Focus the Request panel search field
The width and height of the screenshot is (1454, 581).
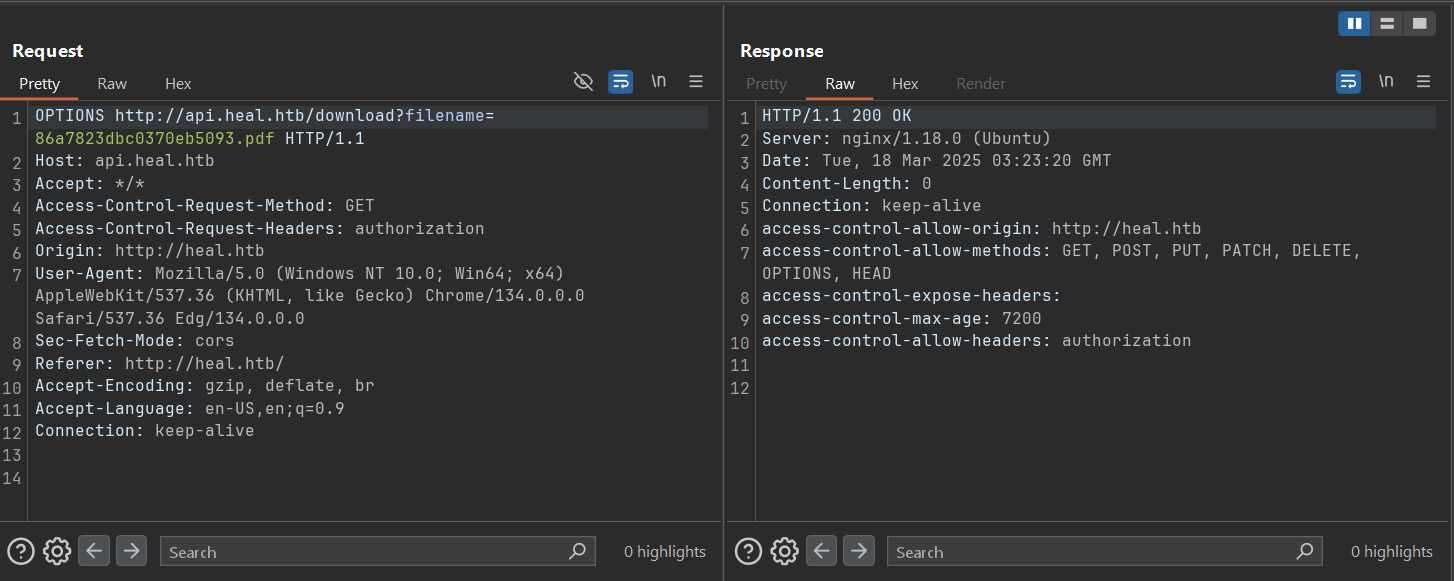coord(377,551)
